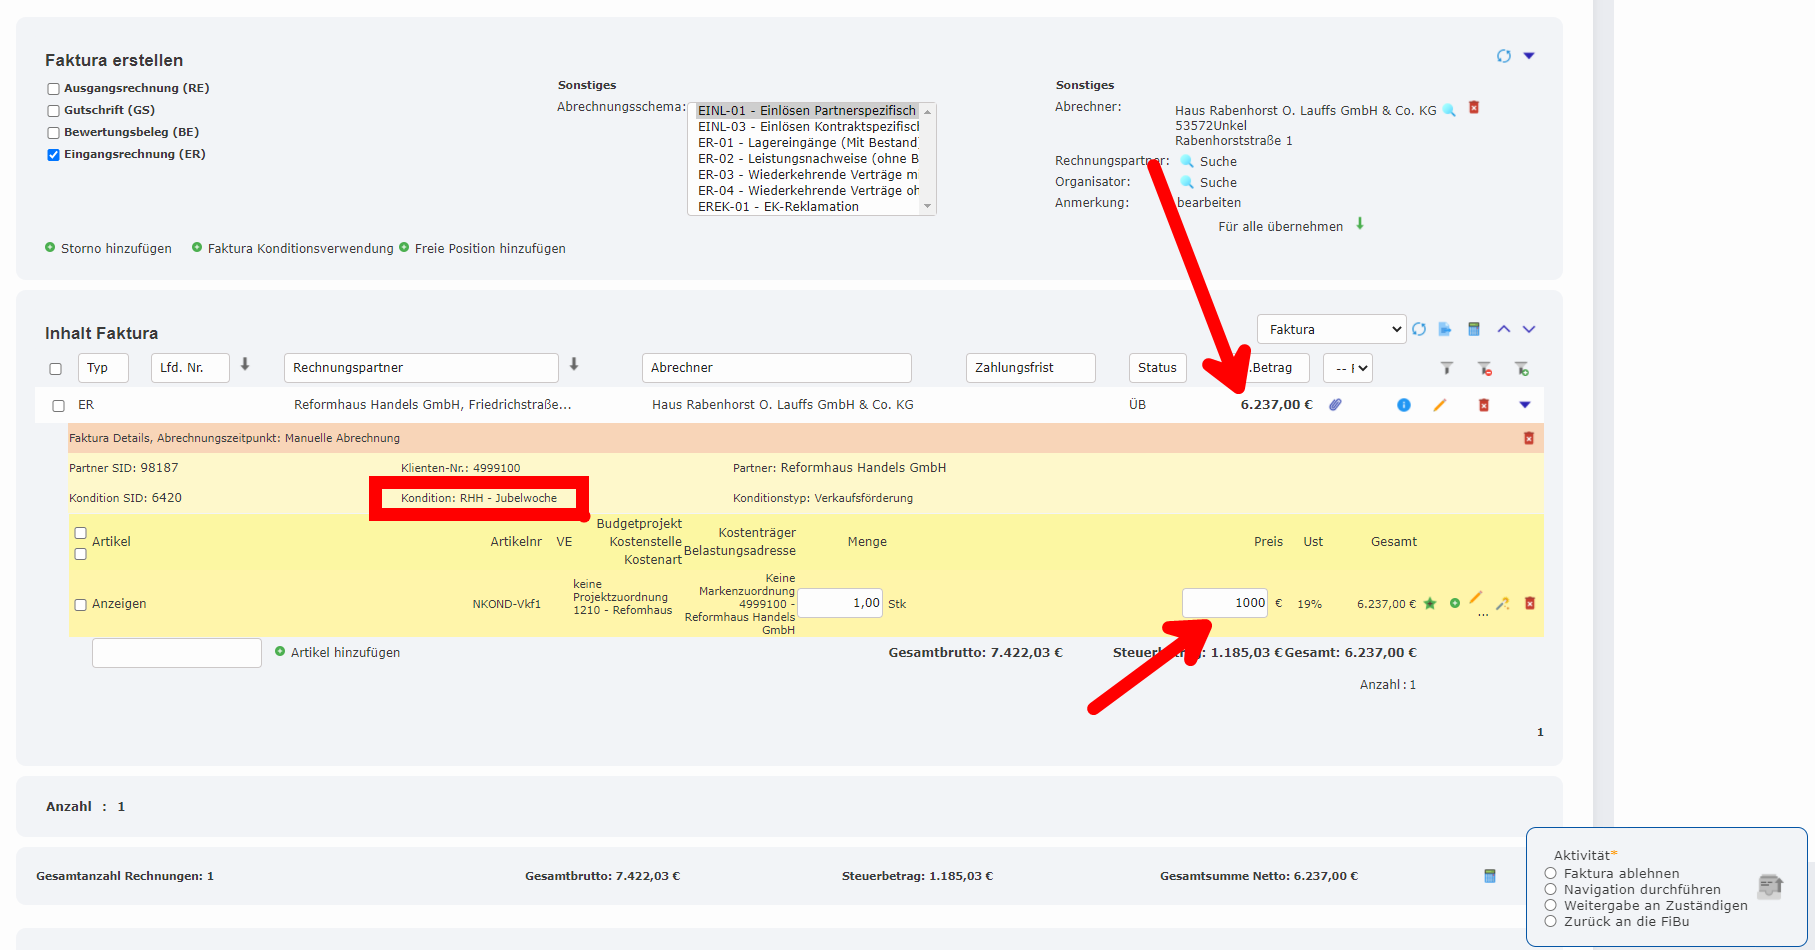The width and height of the screenshot is (1815, 950).
Task: Click the paperclip attachment icon beside 6.237,00 €
Action: 1337,404
